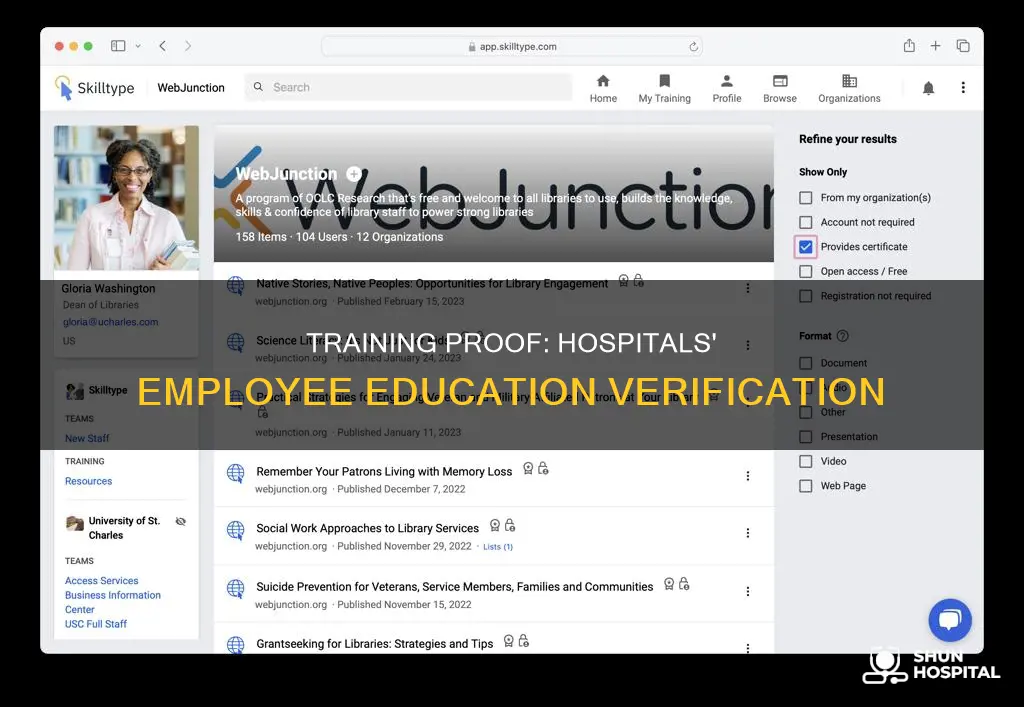Check Web Page format filter
Screen dimensions: 1024x707
(x=806, y=486)
